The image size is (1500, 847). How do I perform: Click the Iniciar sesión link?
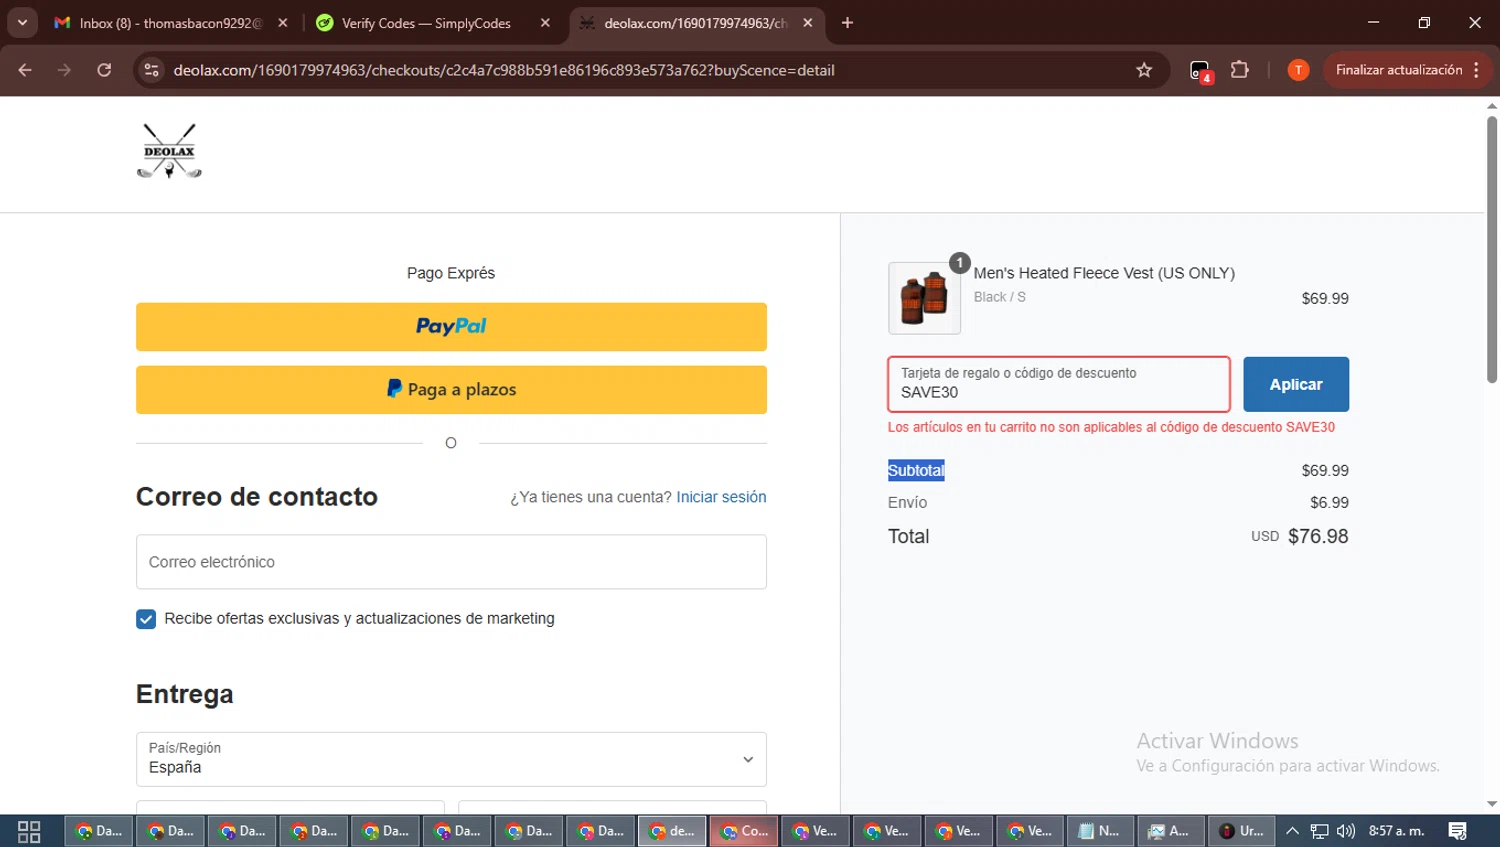click(721, 497)
